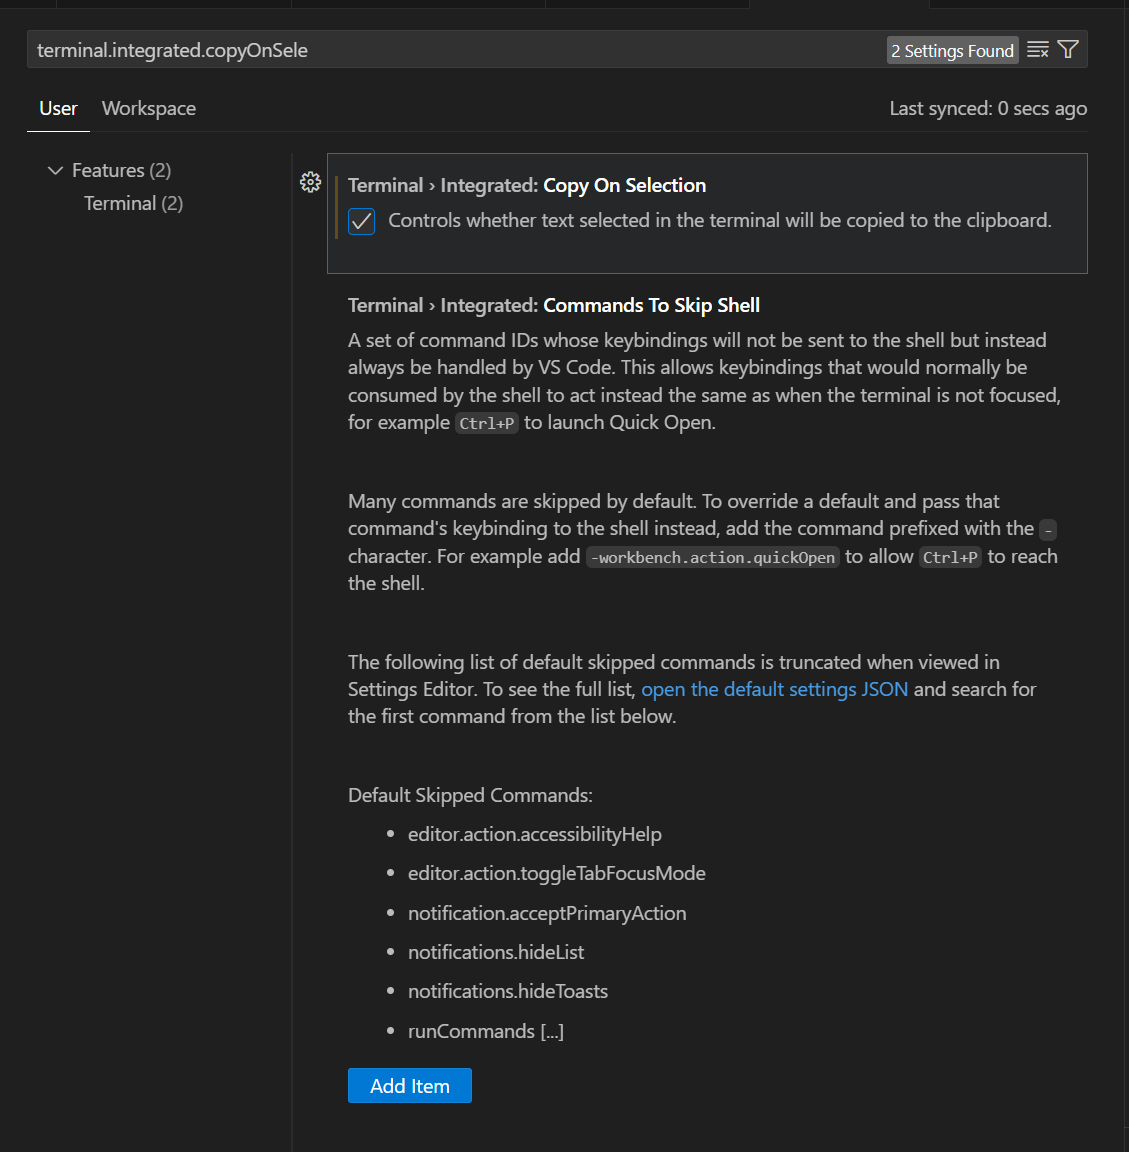Click the Commands To Skip Shell title
Screen dimensions: 1129x1152
pyautogui.click(x=554, y=306)
